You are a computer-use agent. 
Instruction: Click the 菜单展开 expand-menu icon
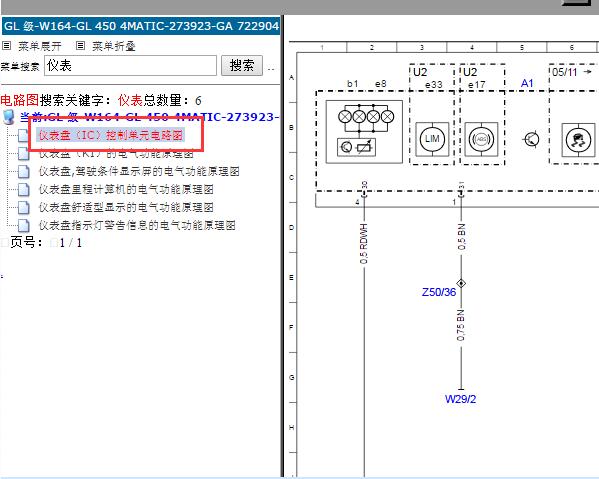pos(6,46)
